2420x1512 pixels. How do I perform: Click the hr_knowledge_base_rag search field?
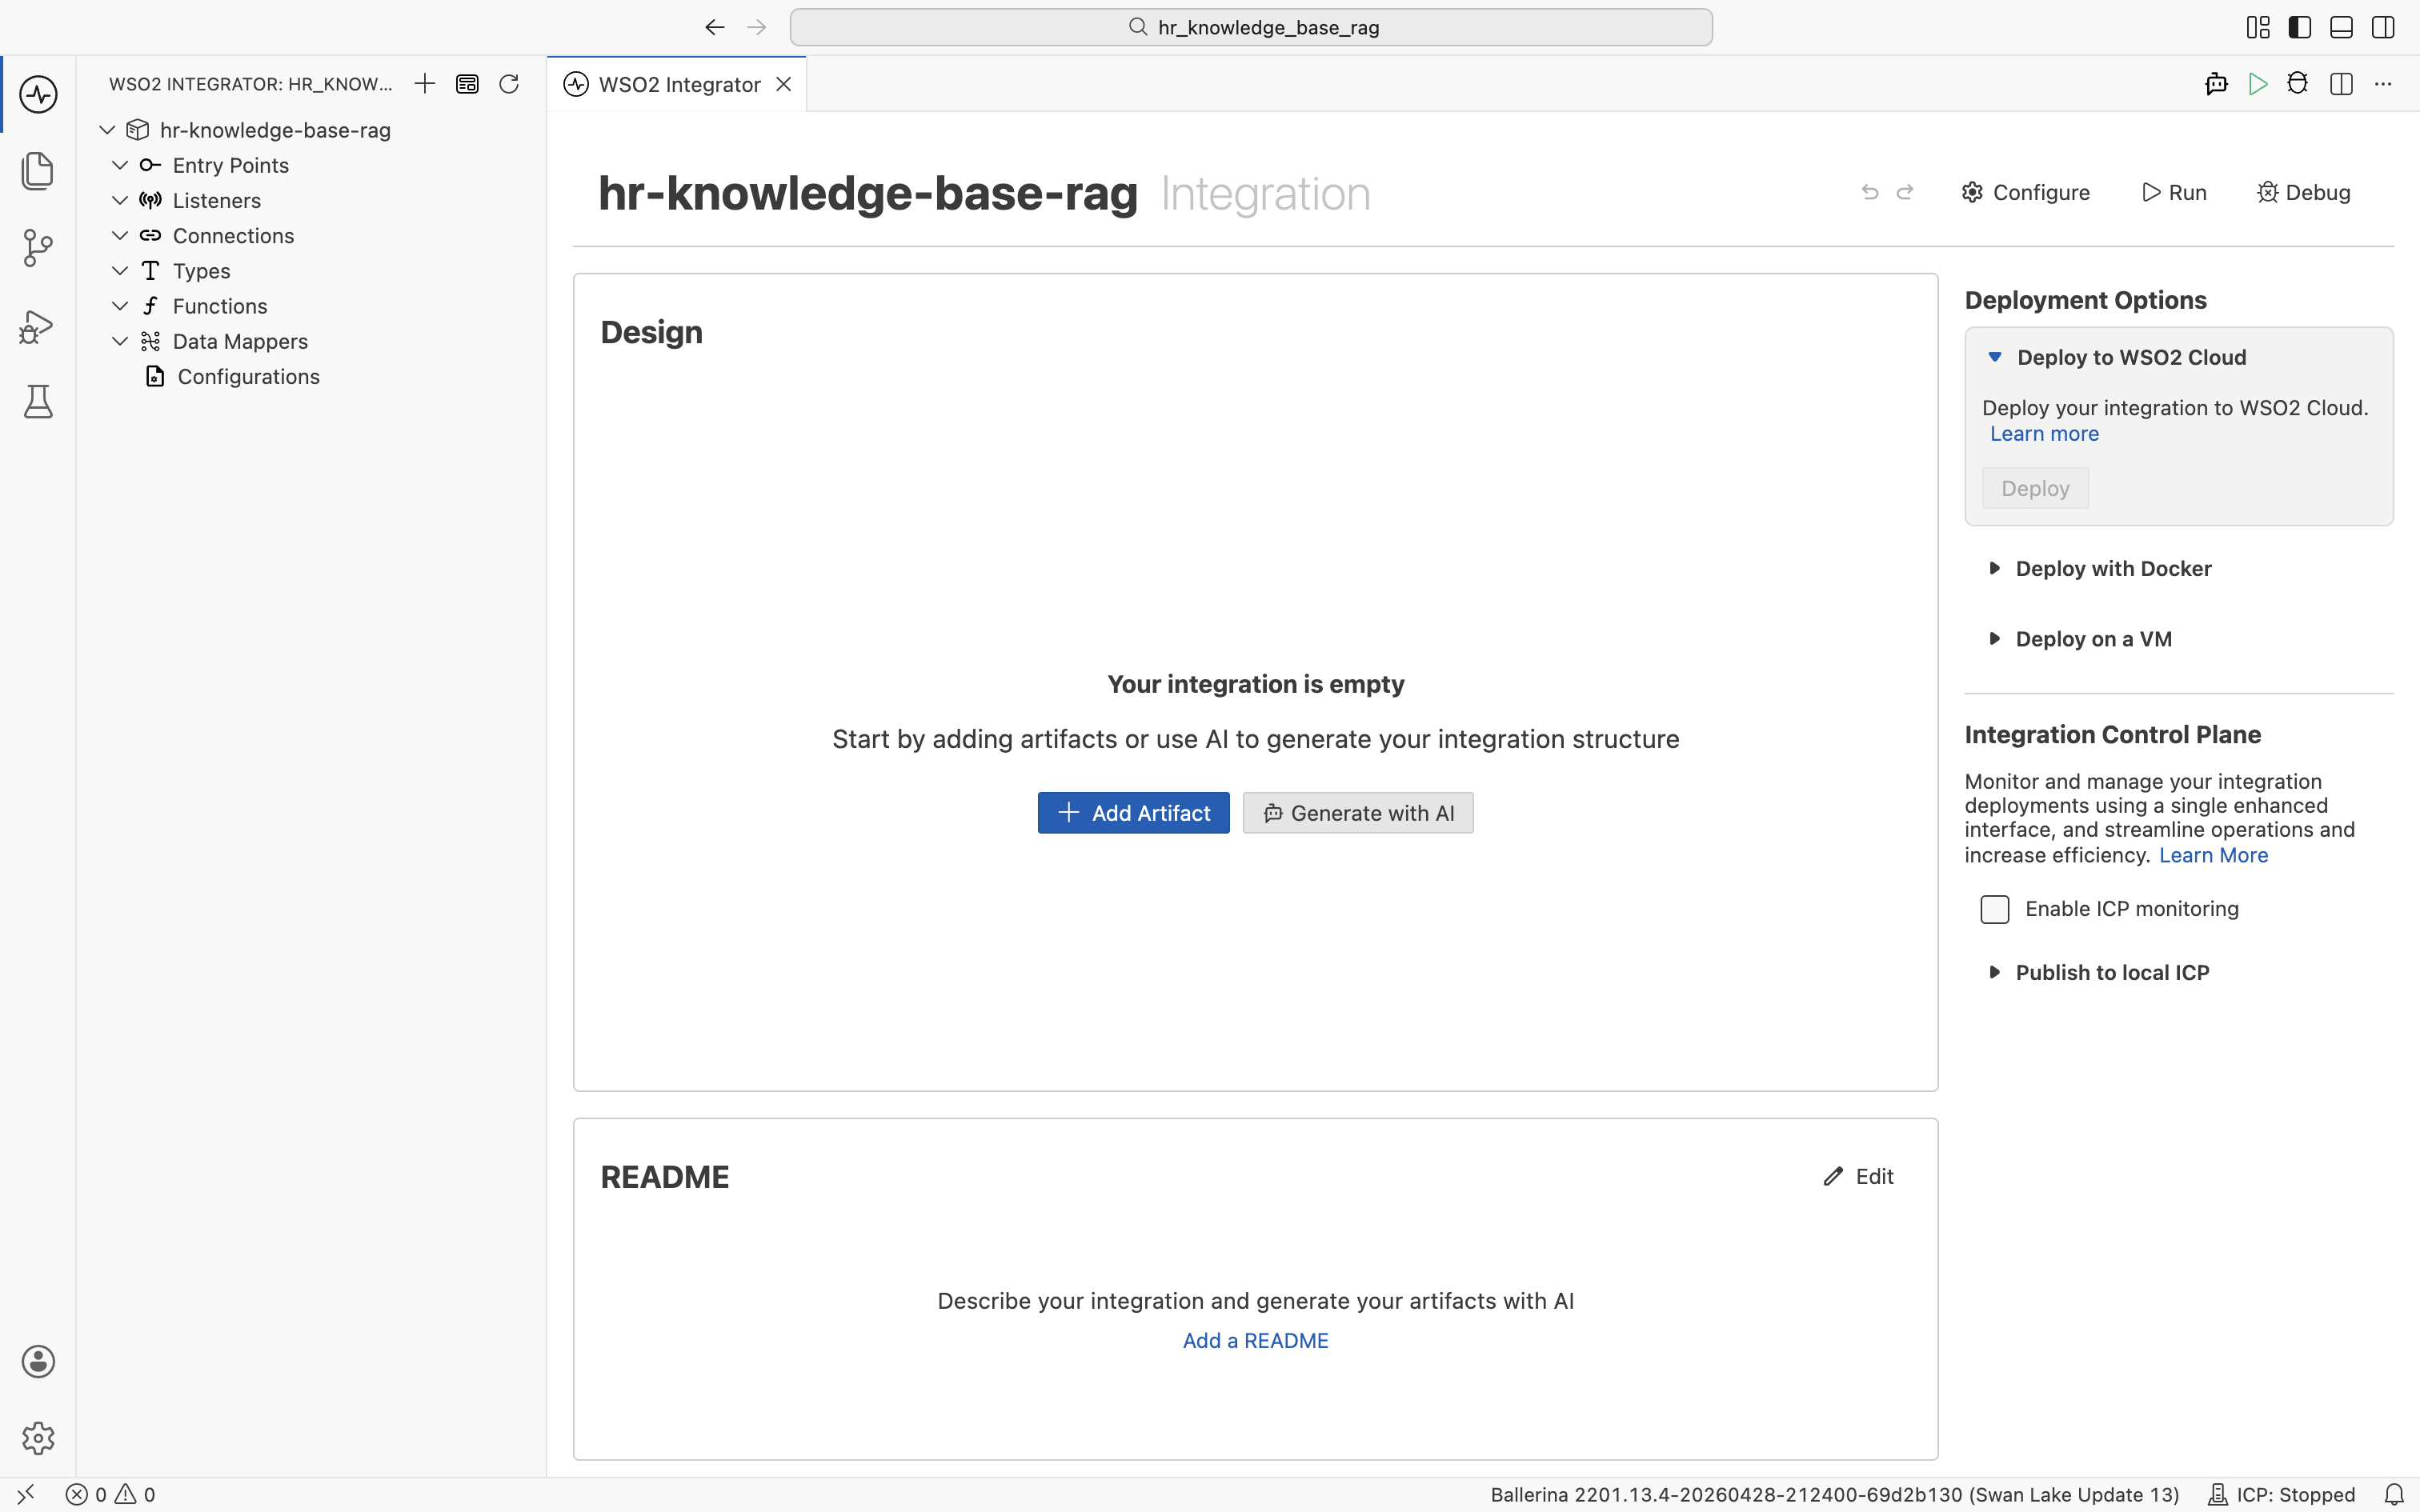(x=1251, y=27)
